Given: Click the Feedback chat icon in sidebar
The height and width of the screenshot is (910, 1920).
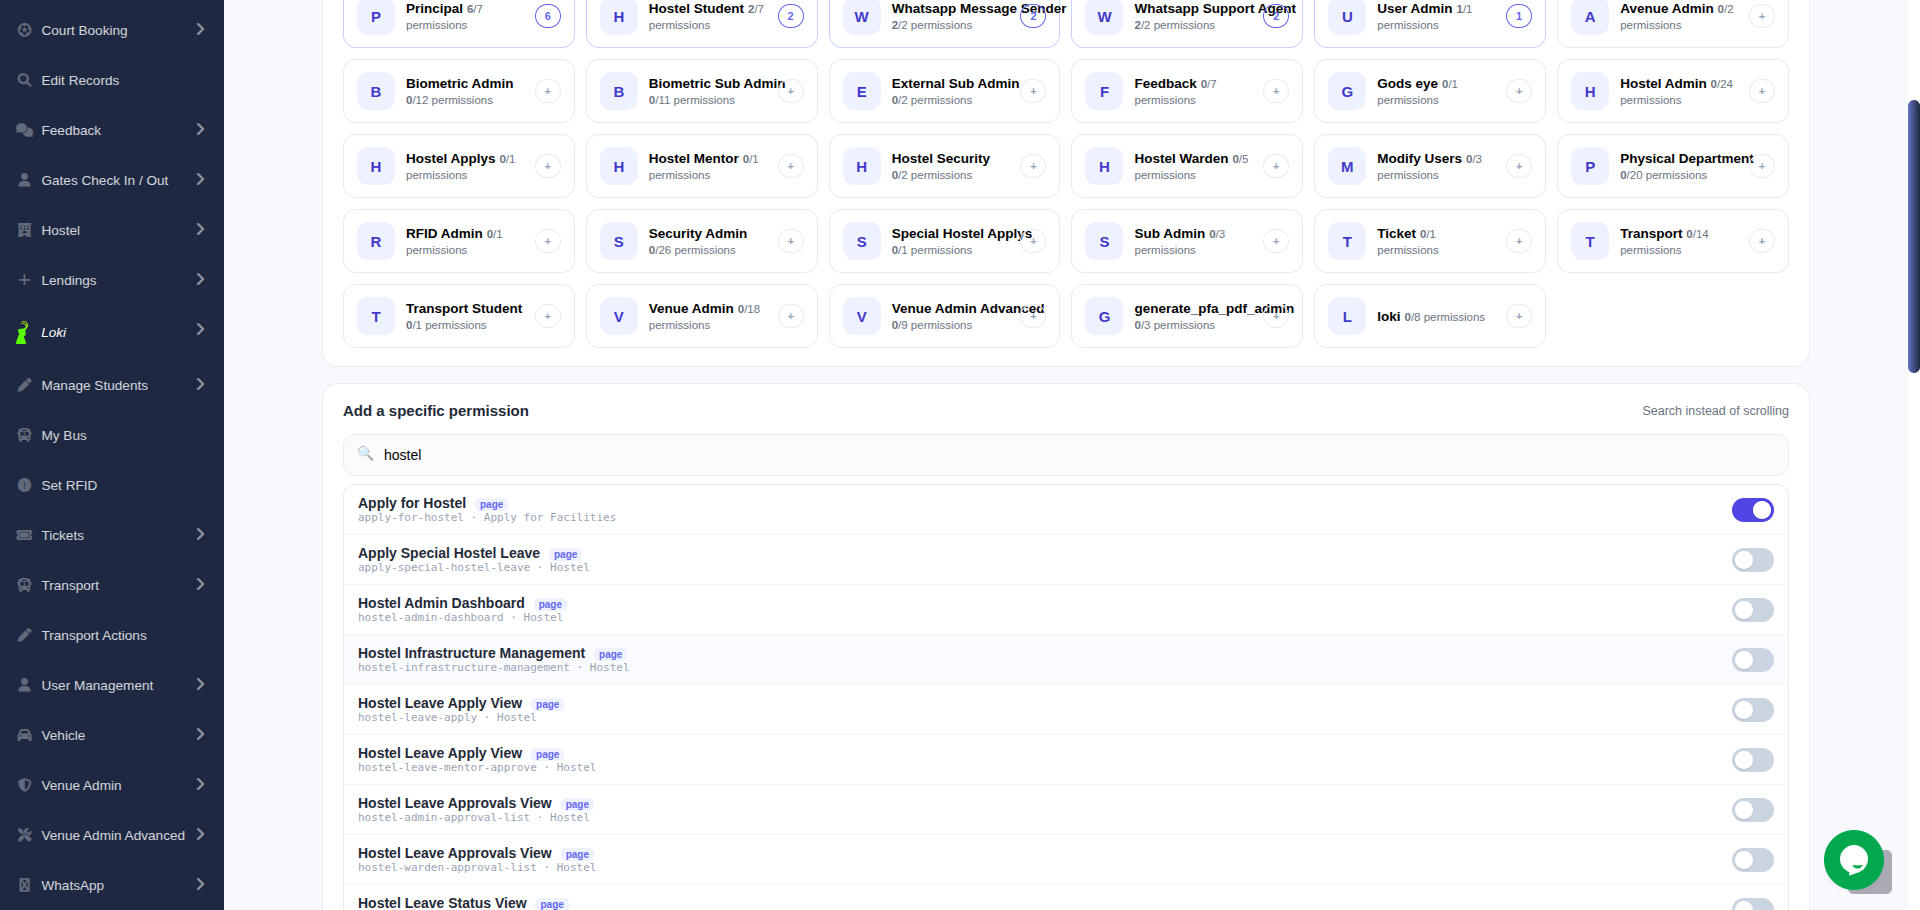Looking at the screenshot, I should [x=25, y=130].
